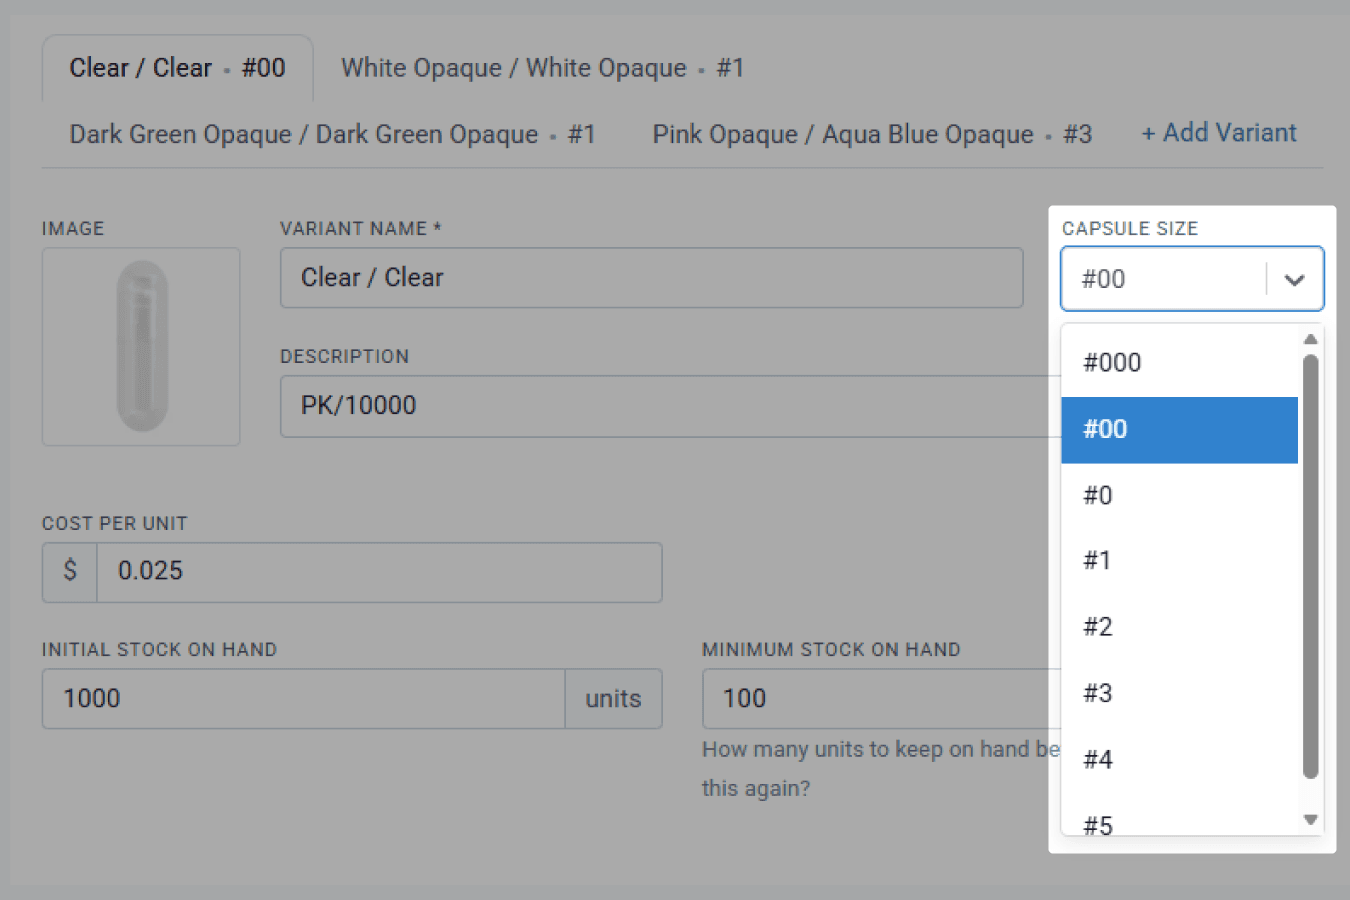Open the Pink Opaque / Aqua Blue Opaque tab
1350x900 pixels.
click(872, 134)
